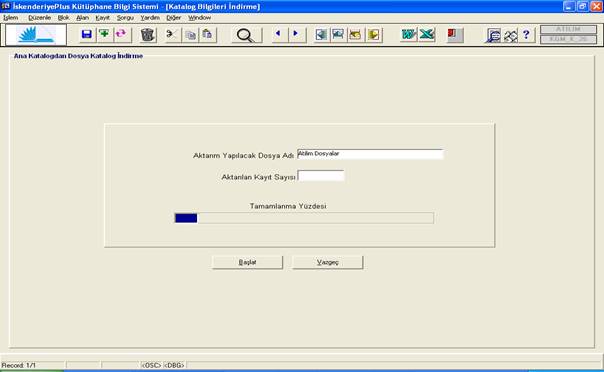This screenshot has width=604, height=372.
Task: Open the Diğer menu
Action: click(174, 18)
